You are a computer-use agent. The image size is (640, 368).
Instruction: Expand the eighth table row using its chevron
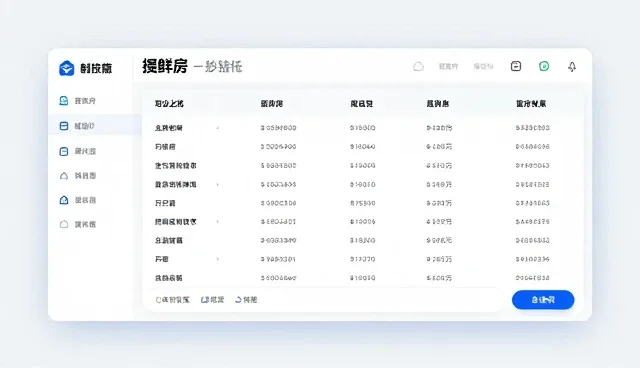coord(218,259)
